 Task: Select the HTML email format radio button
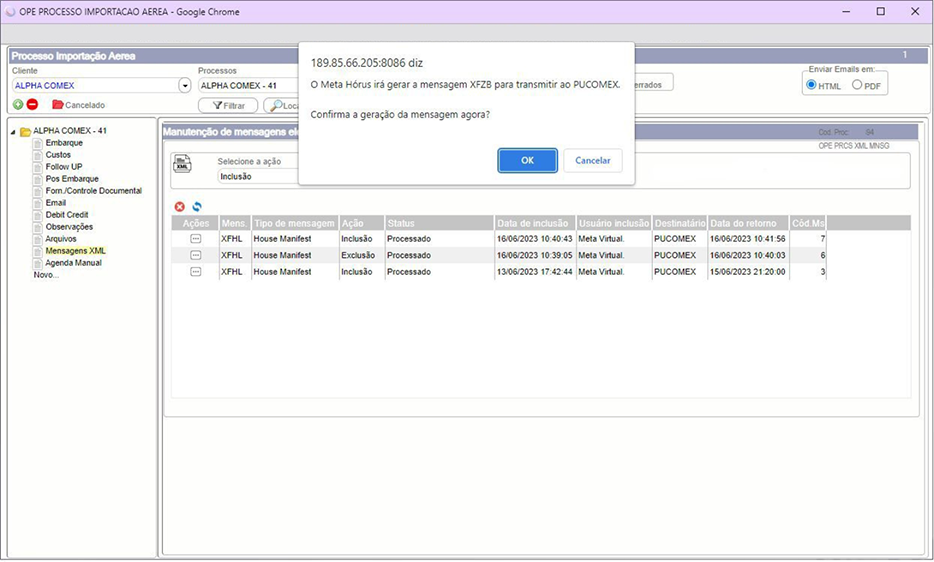click(811, 85)
